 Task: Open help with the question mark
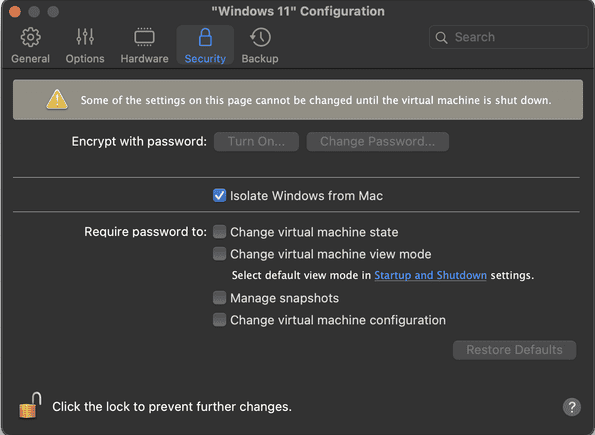pyautogui.click(x=571, y=407)
